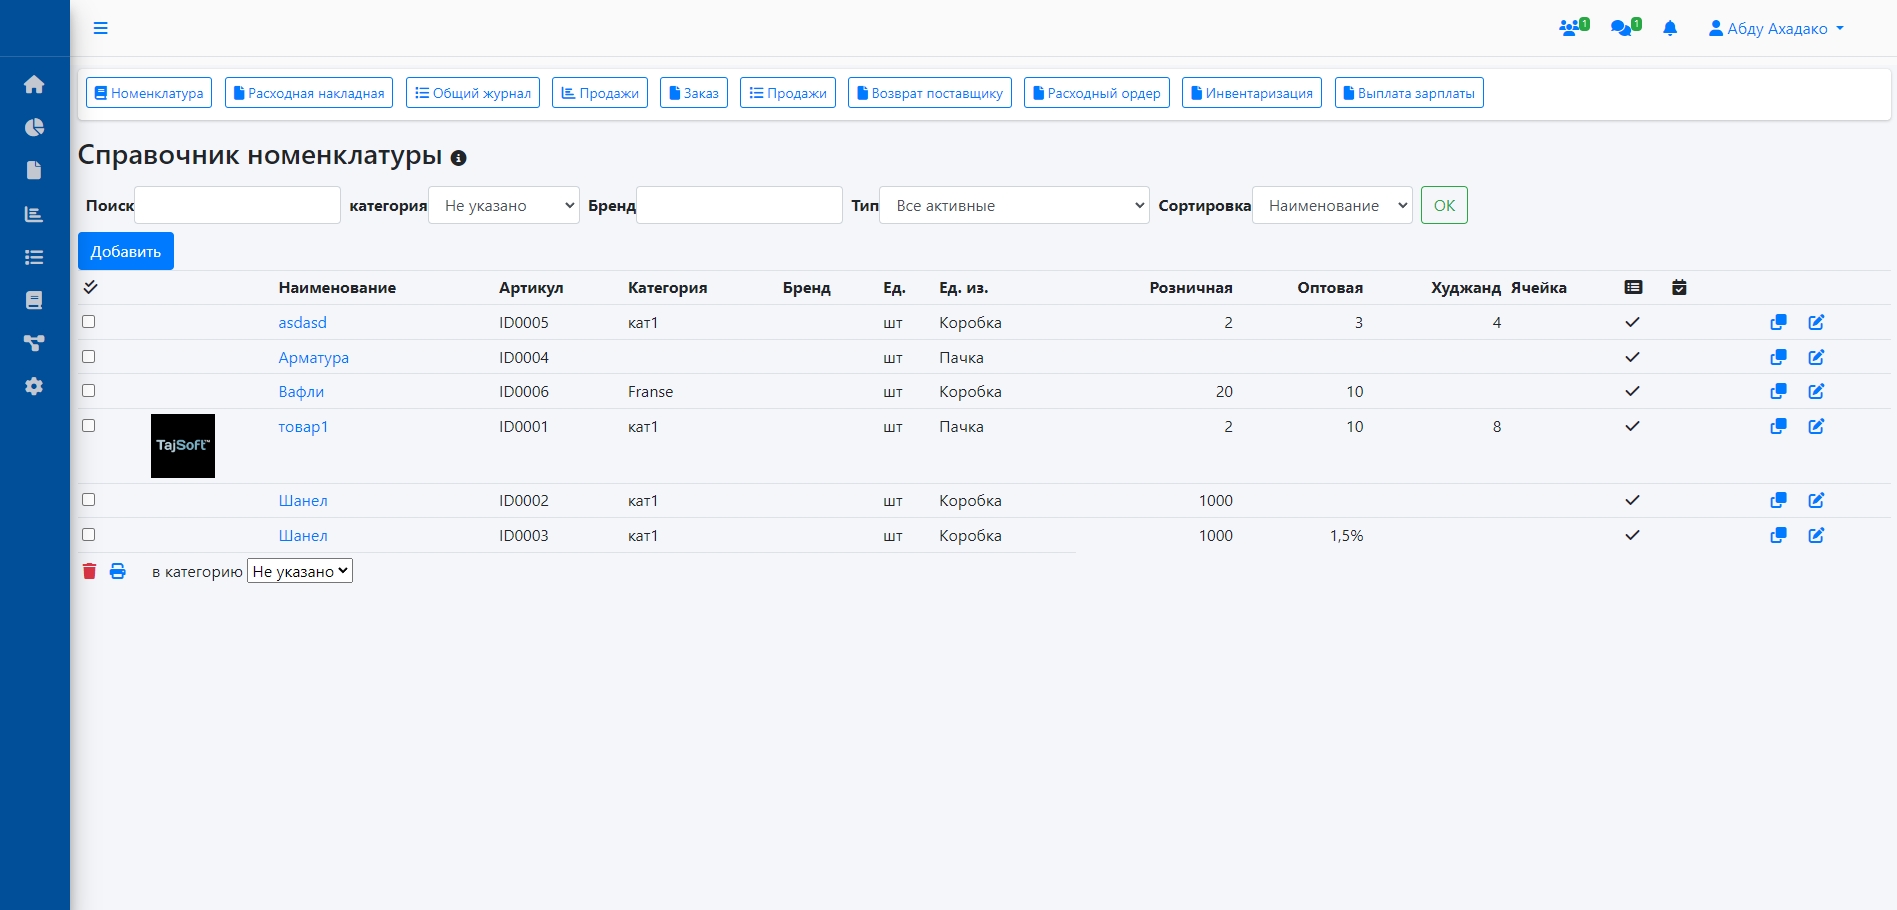The height and width of the screenshot is (910, 1897).
Task: Click the home icon in the sidebar
Action: [x=34, y=84]
